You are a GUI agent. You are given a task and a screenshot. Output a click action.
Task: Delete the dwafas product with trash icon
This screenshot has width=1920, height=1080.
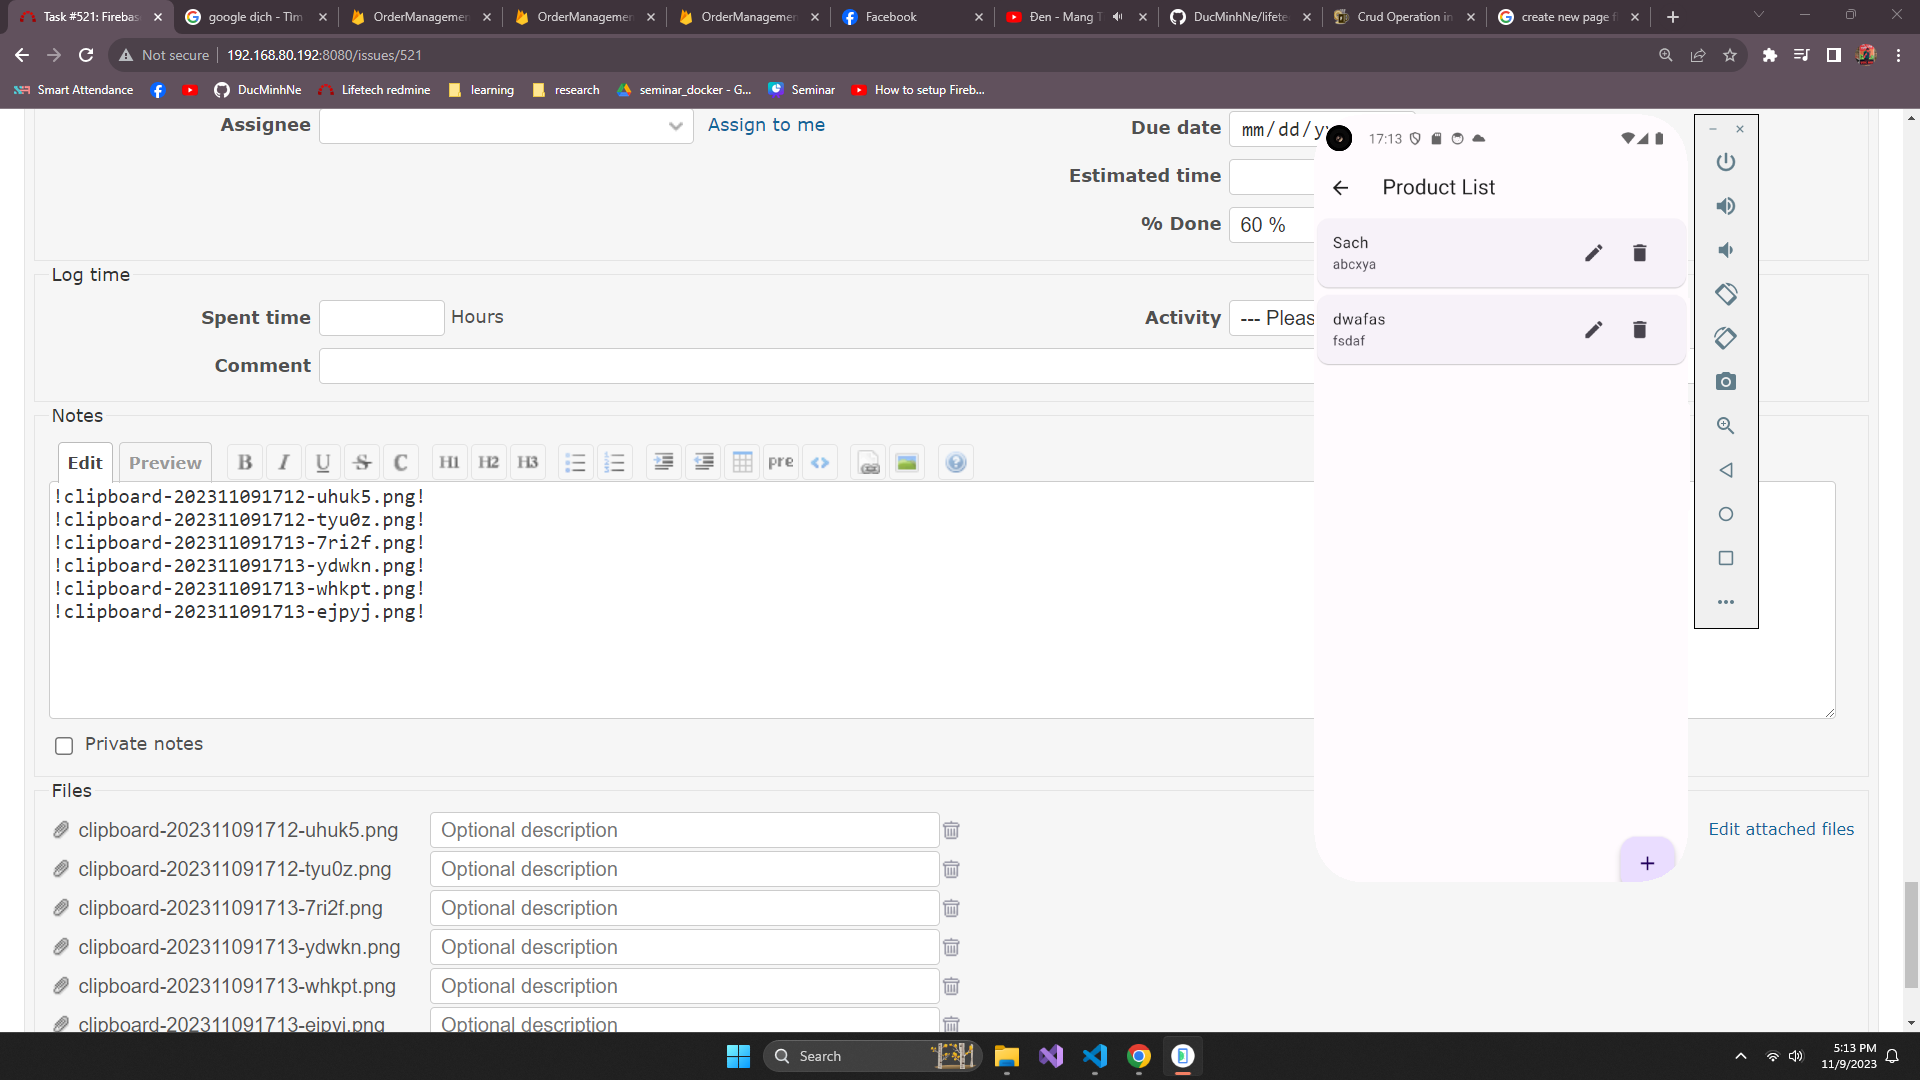pyautogui.click(x=1639, y=330)
